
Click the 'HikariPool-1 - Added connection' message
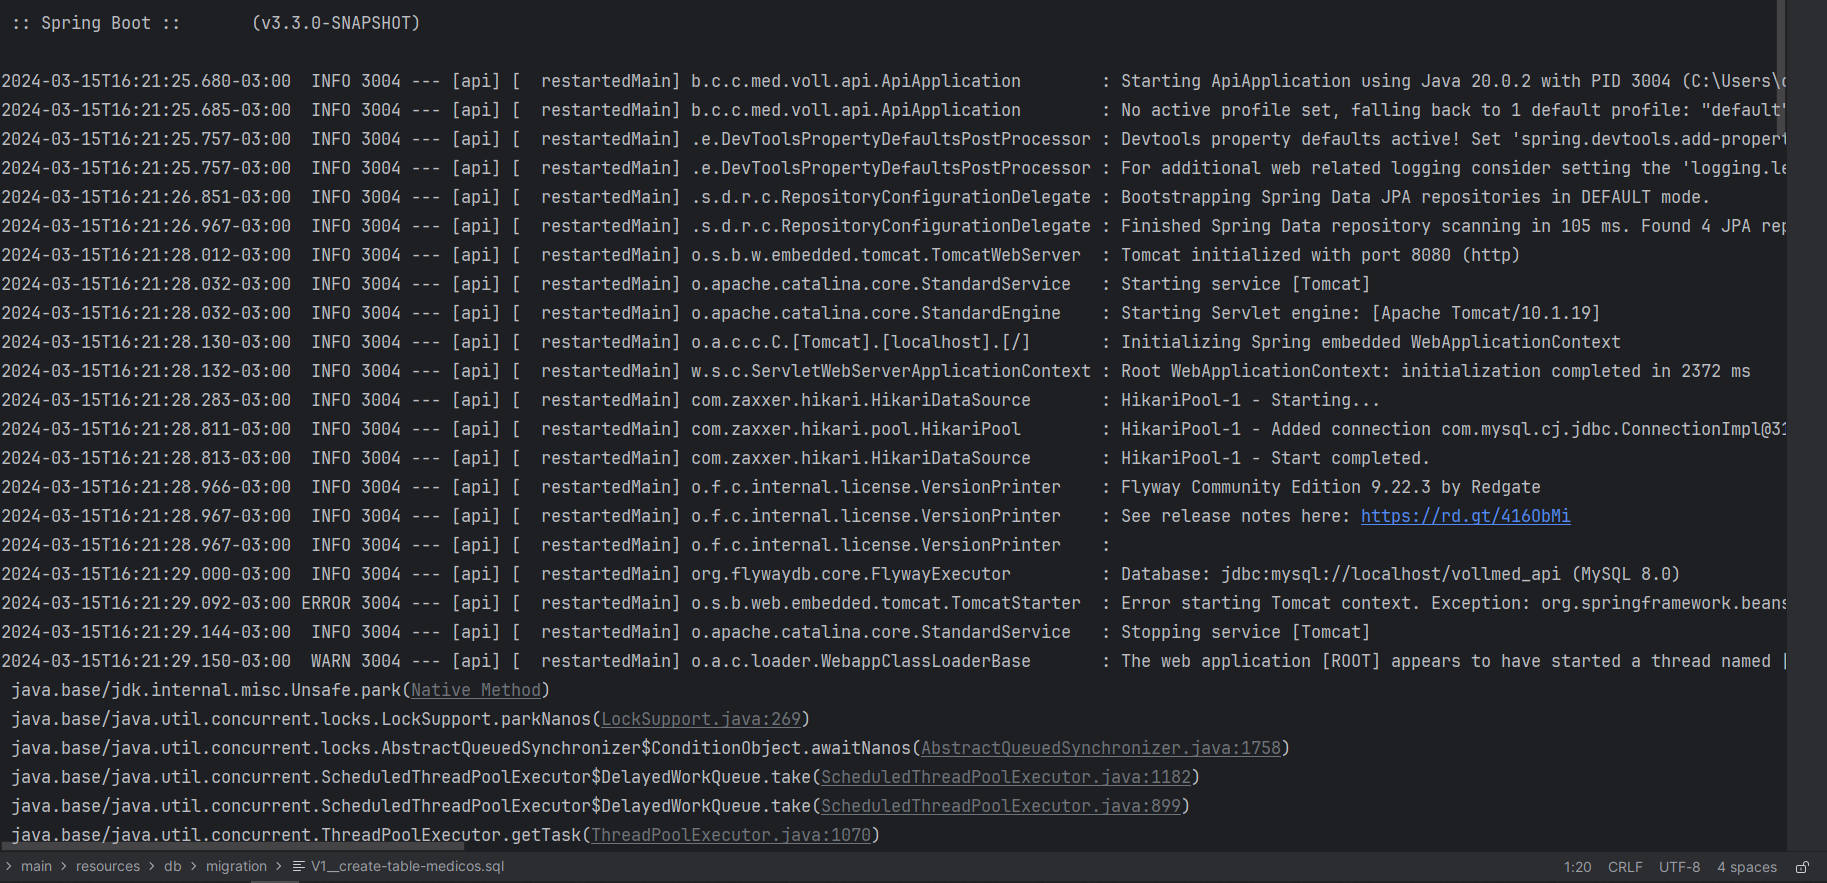click(1454, 429)
